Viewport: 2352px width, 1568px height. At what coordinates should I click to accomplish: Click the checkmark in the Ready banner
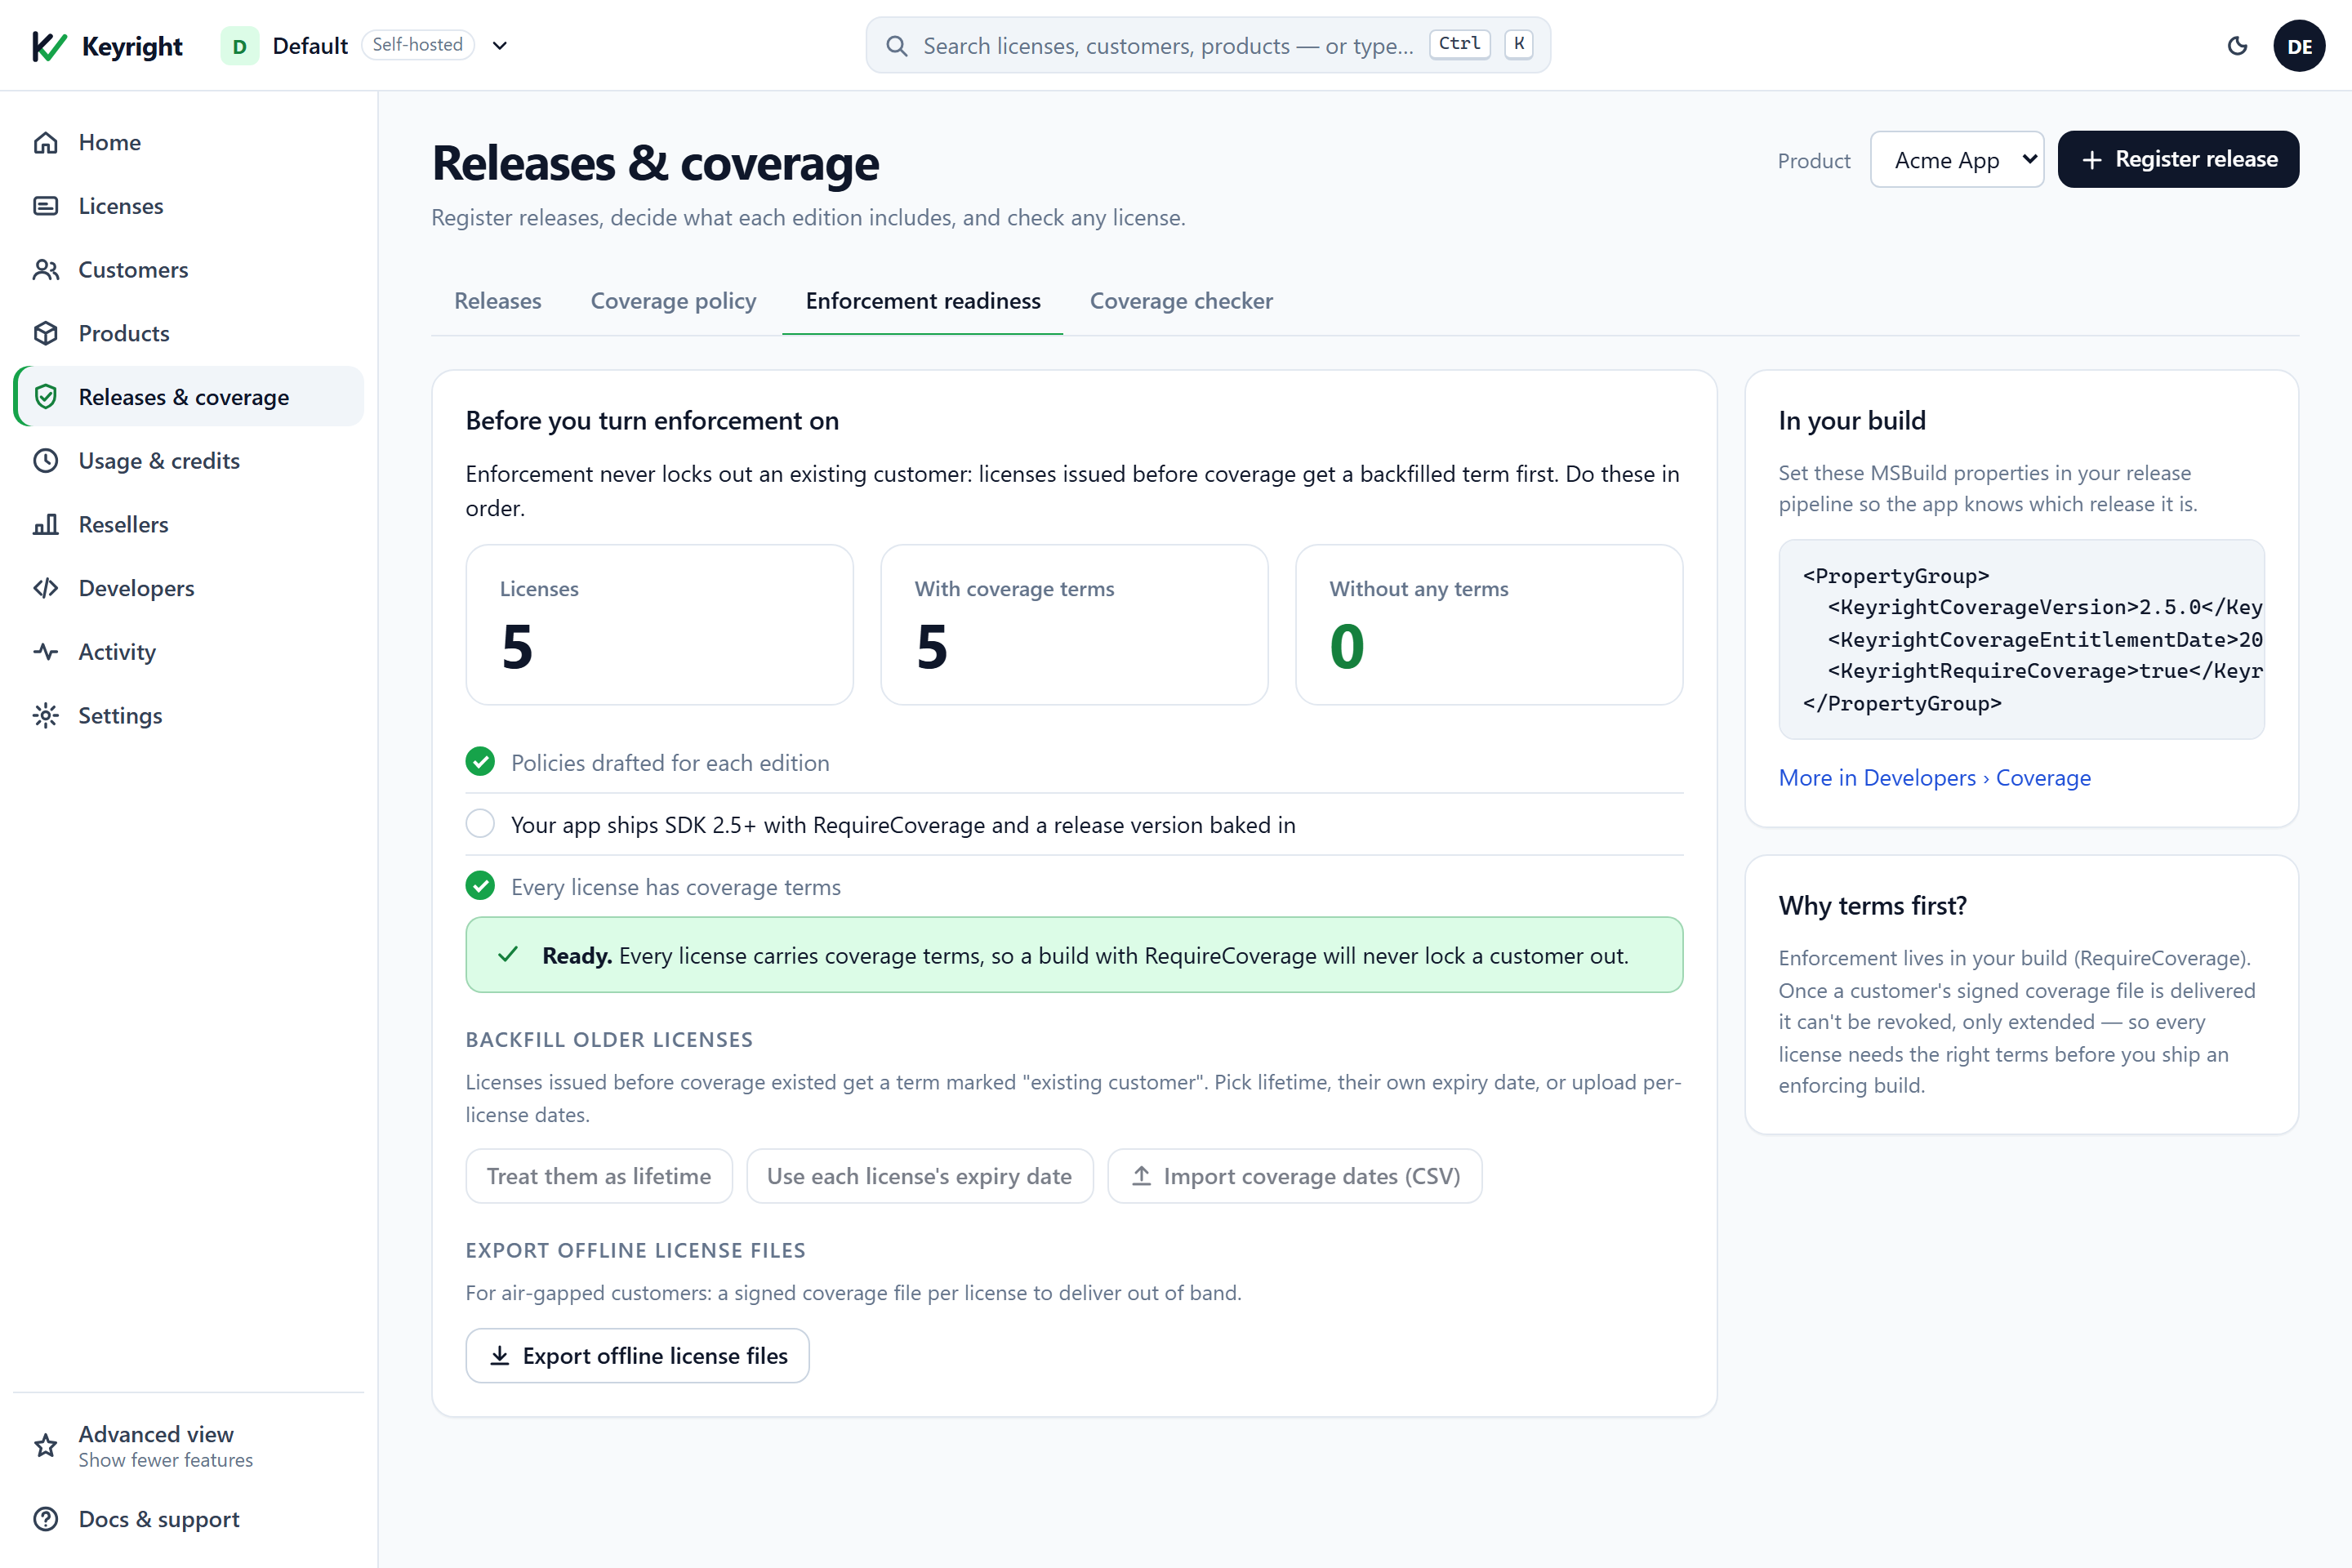[x=508, y=955]
